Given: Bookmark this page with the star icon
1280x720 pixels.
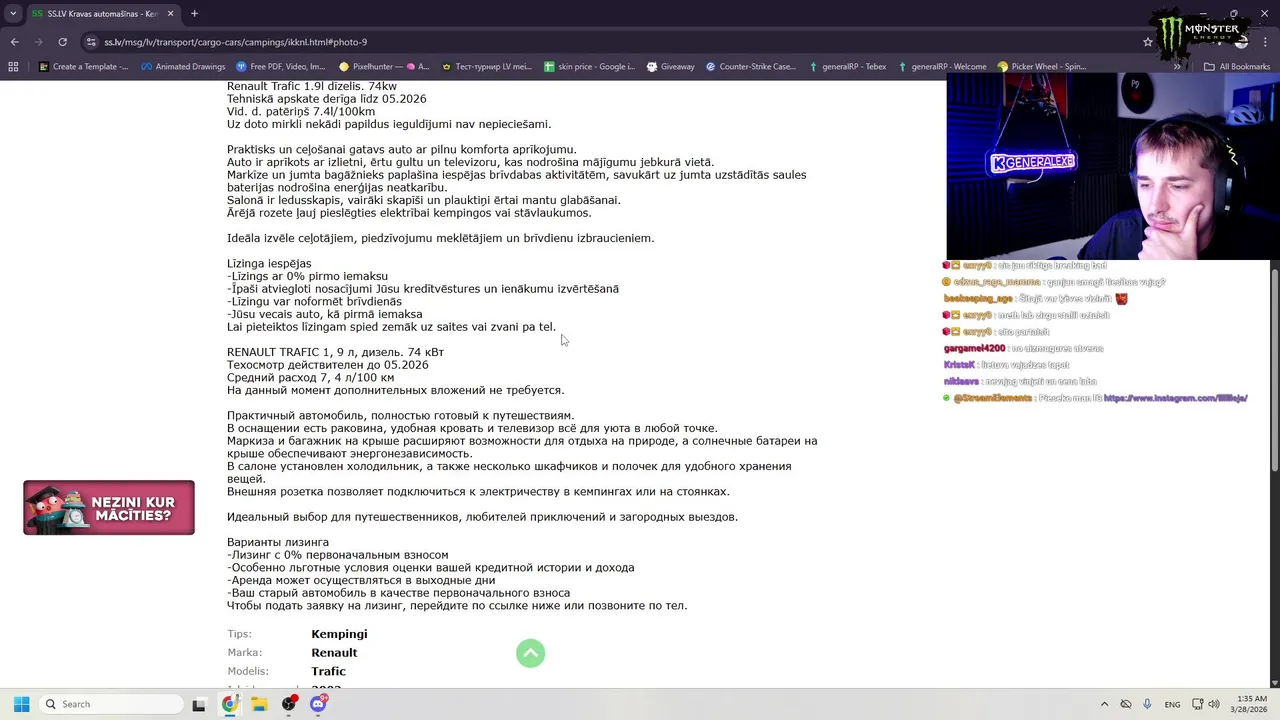Looking at the screenshot, I should coord(1148,42).
